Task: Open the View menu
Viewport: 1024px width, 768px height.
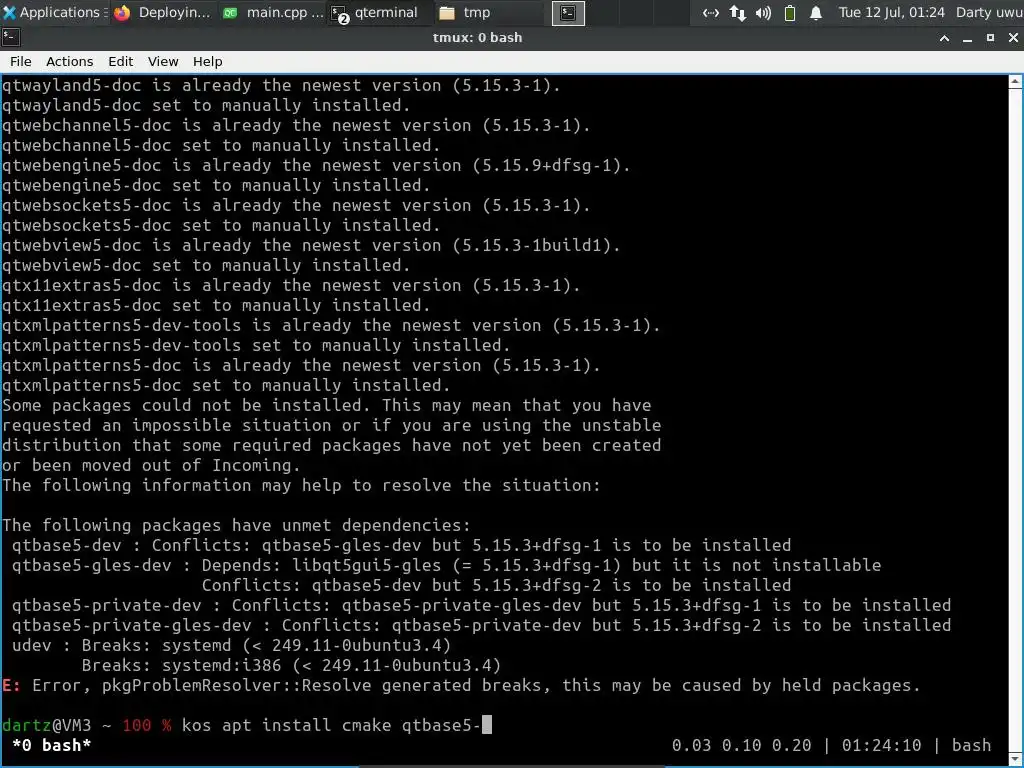Action: tap(163, 61)
